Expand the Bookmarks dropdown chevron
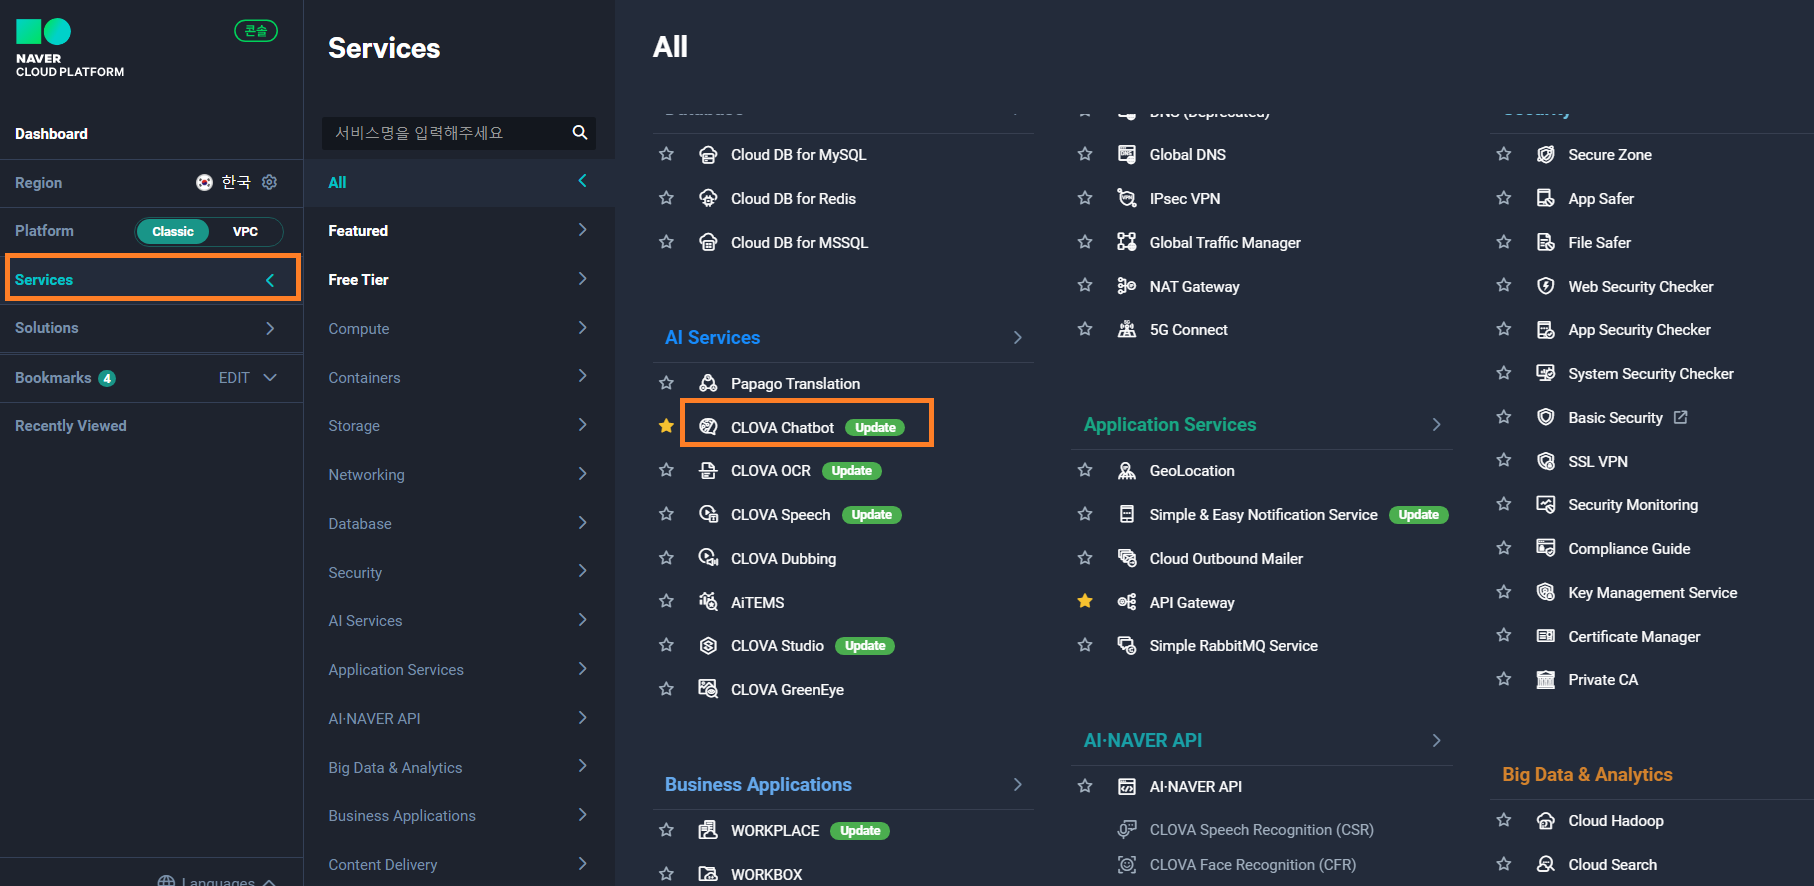The width and height of the screenshot is (1814, 886). coord(270,377)
